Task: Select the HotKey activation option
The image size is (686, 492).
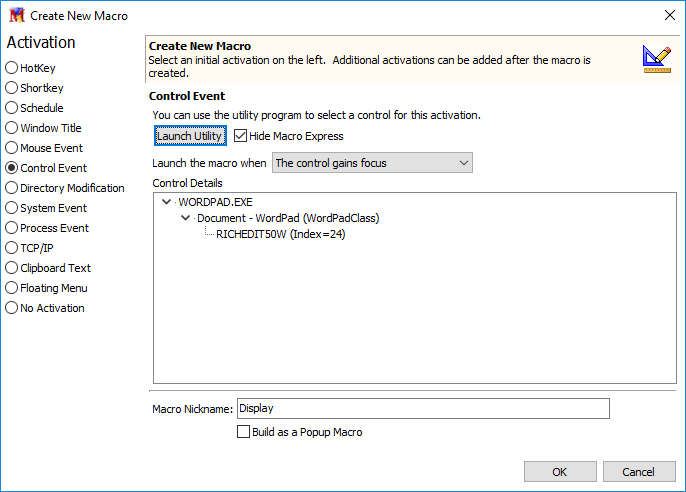Action: (x=31, y=68)
